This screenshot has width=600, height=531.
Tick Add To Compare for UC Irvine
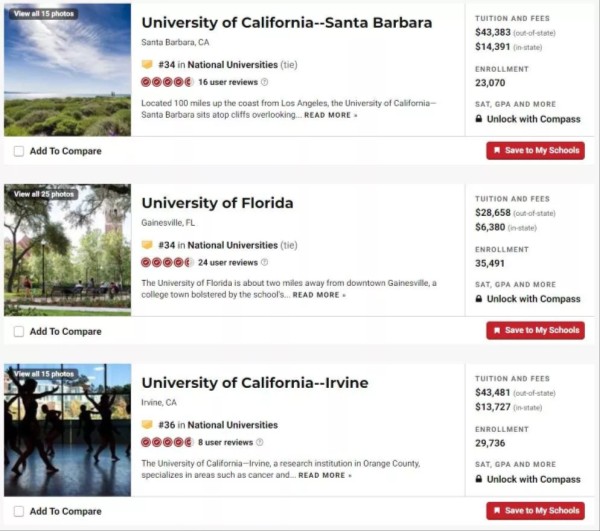[x=19, y=511]
